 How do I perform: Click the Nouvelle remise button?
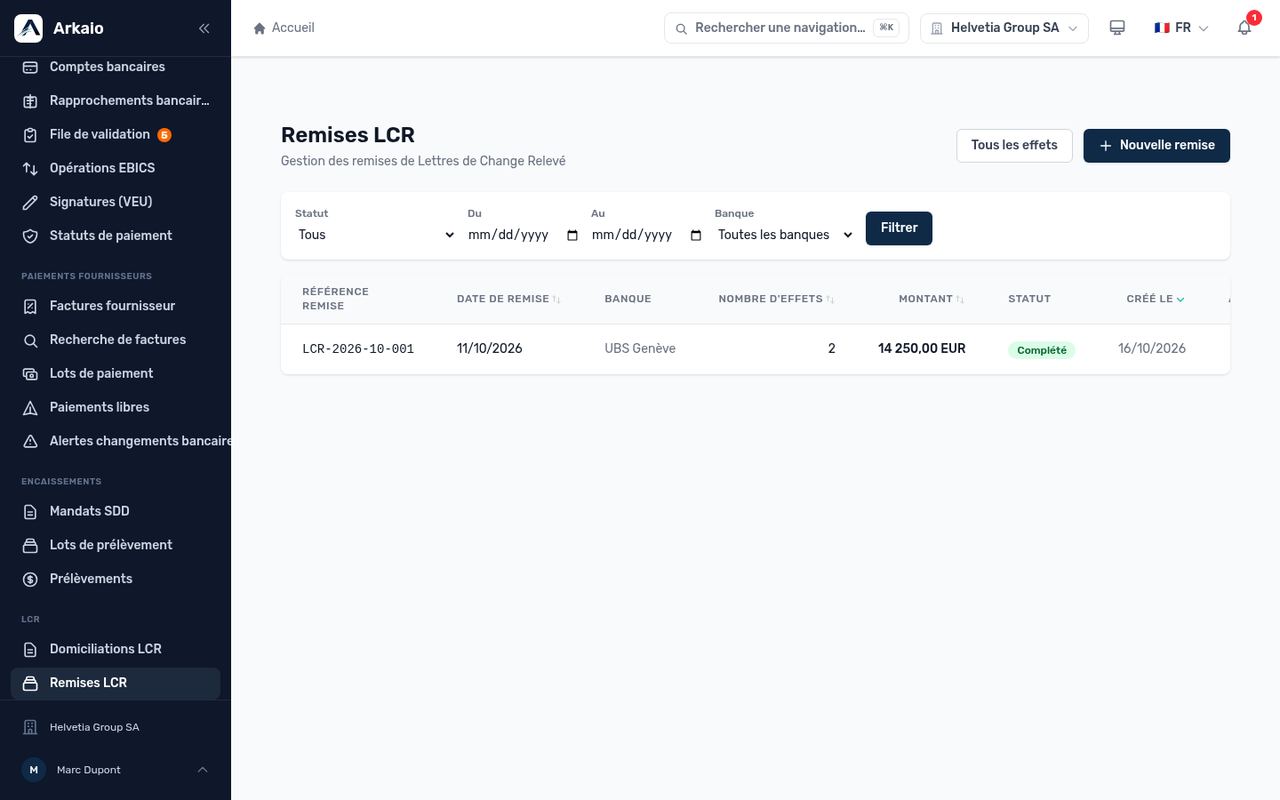pos(1156,146)
